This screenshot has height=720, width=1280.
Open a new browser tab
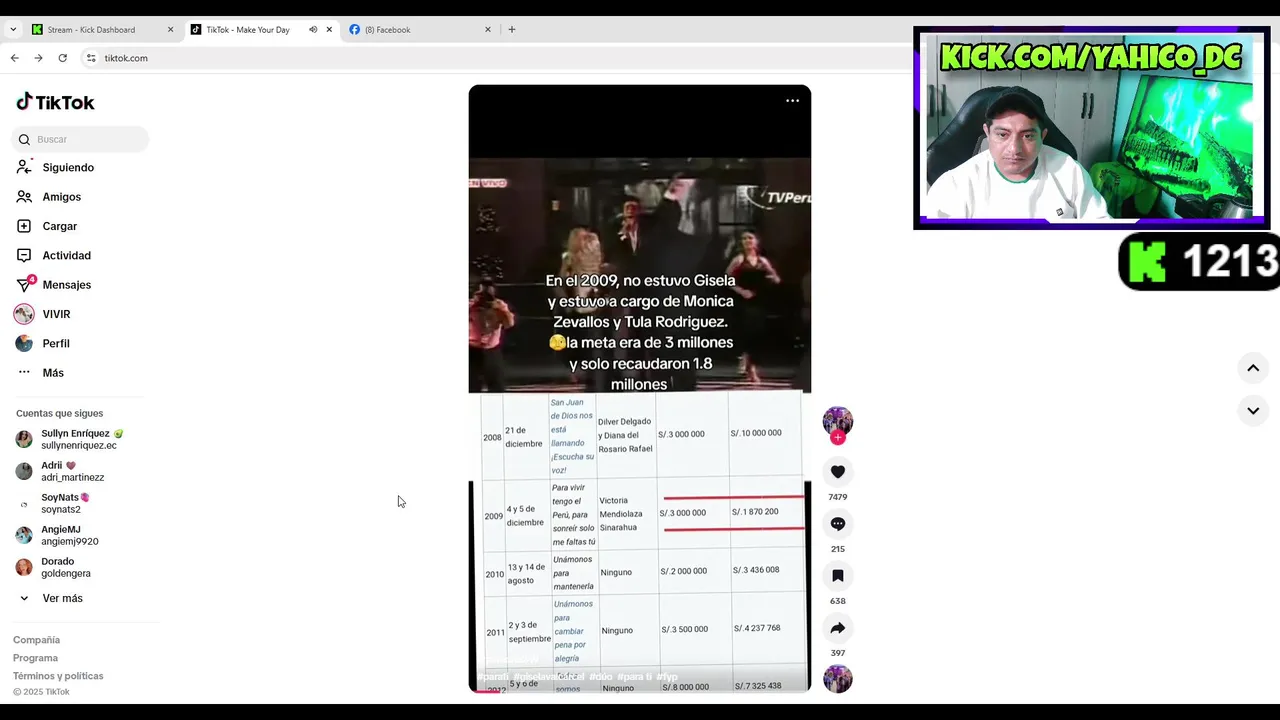pos(512,30)
